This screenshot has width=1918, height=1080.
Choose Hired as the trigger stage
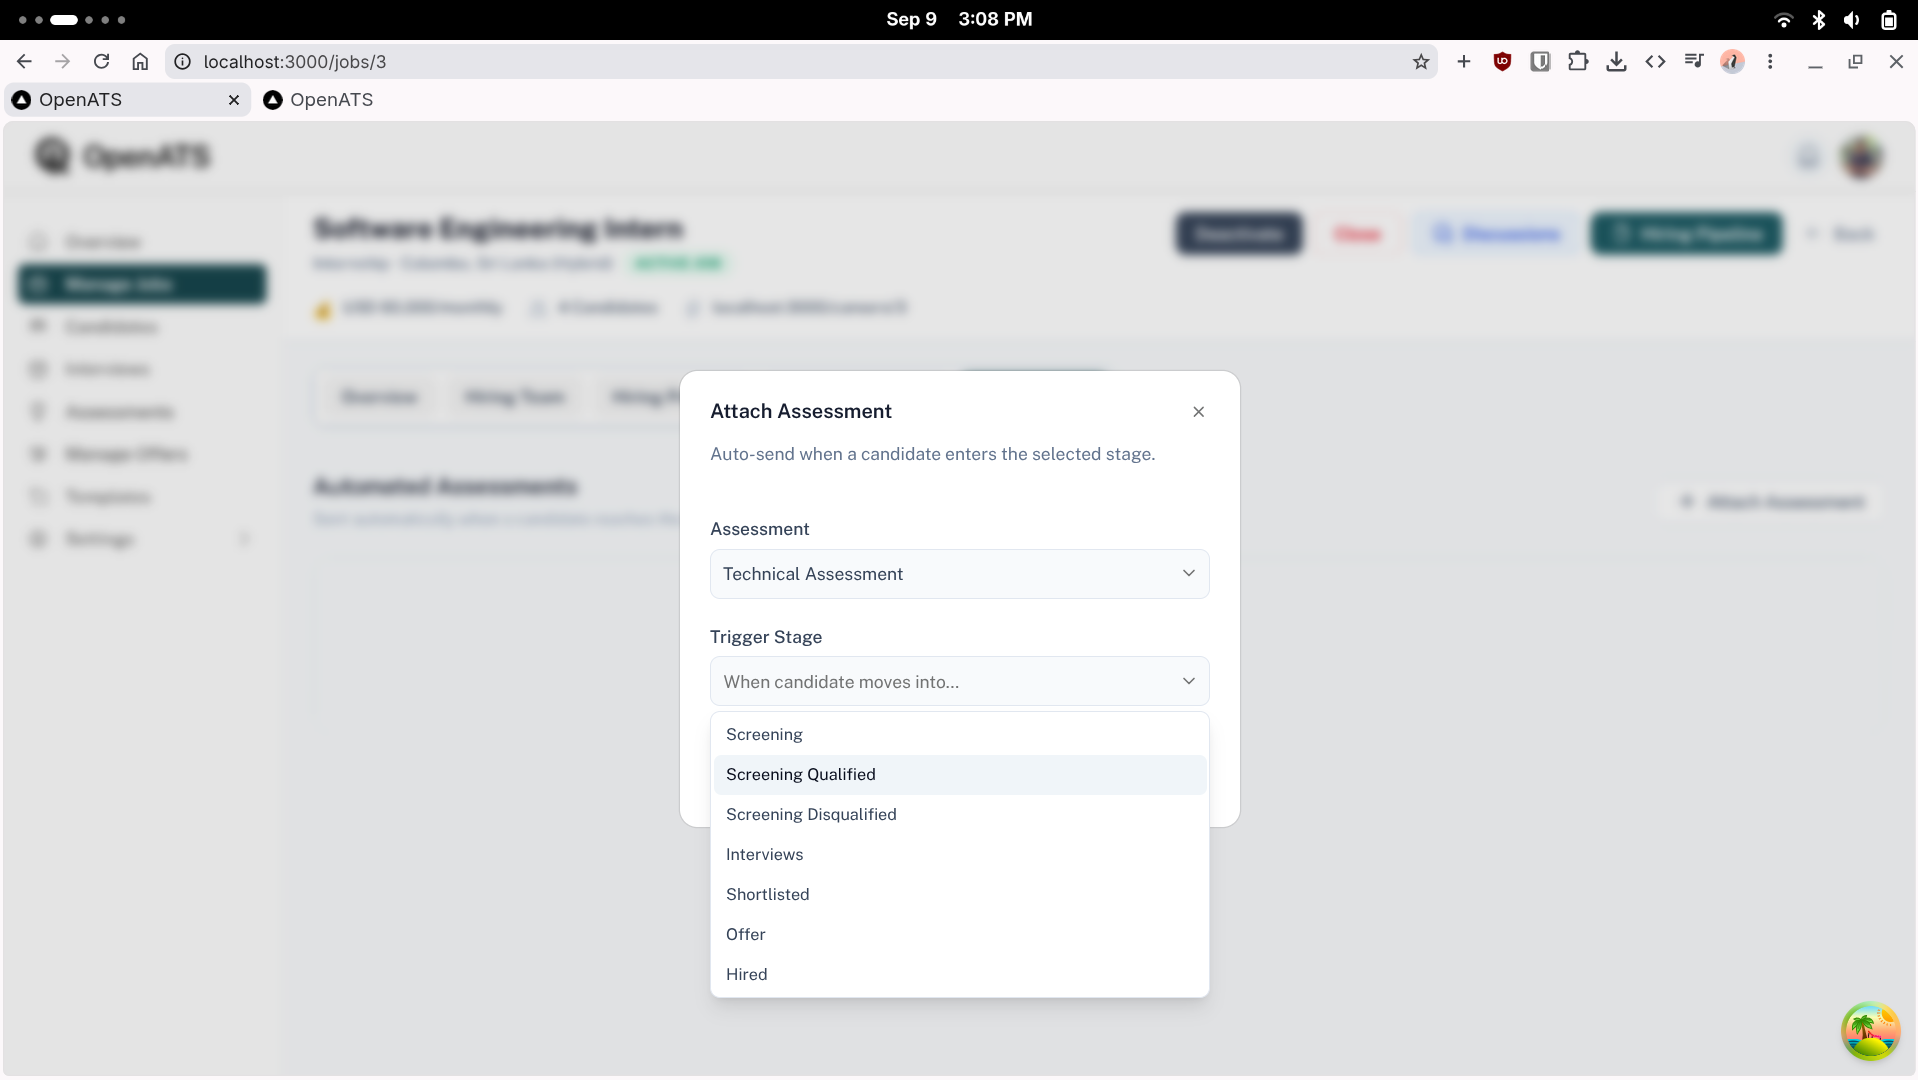coord(959,975)
